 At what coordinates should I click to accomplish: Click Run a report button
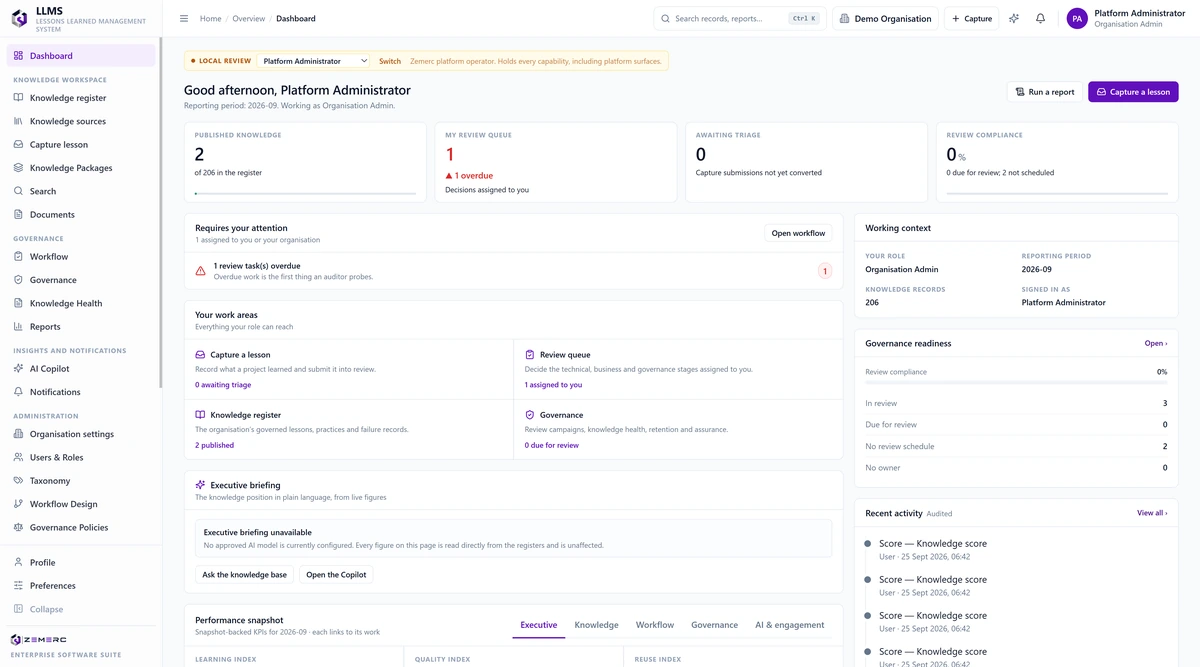(1045, 92)
